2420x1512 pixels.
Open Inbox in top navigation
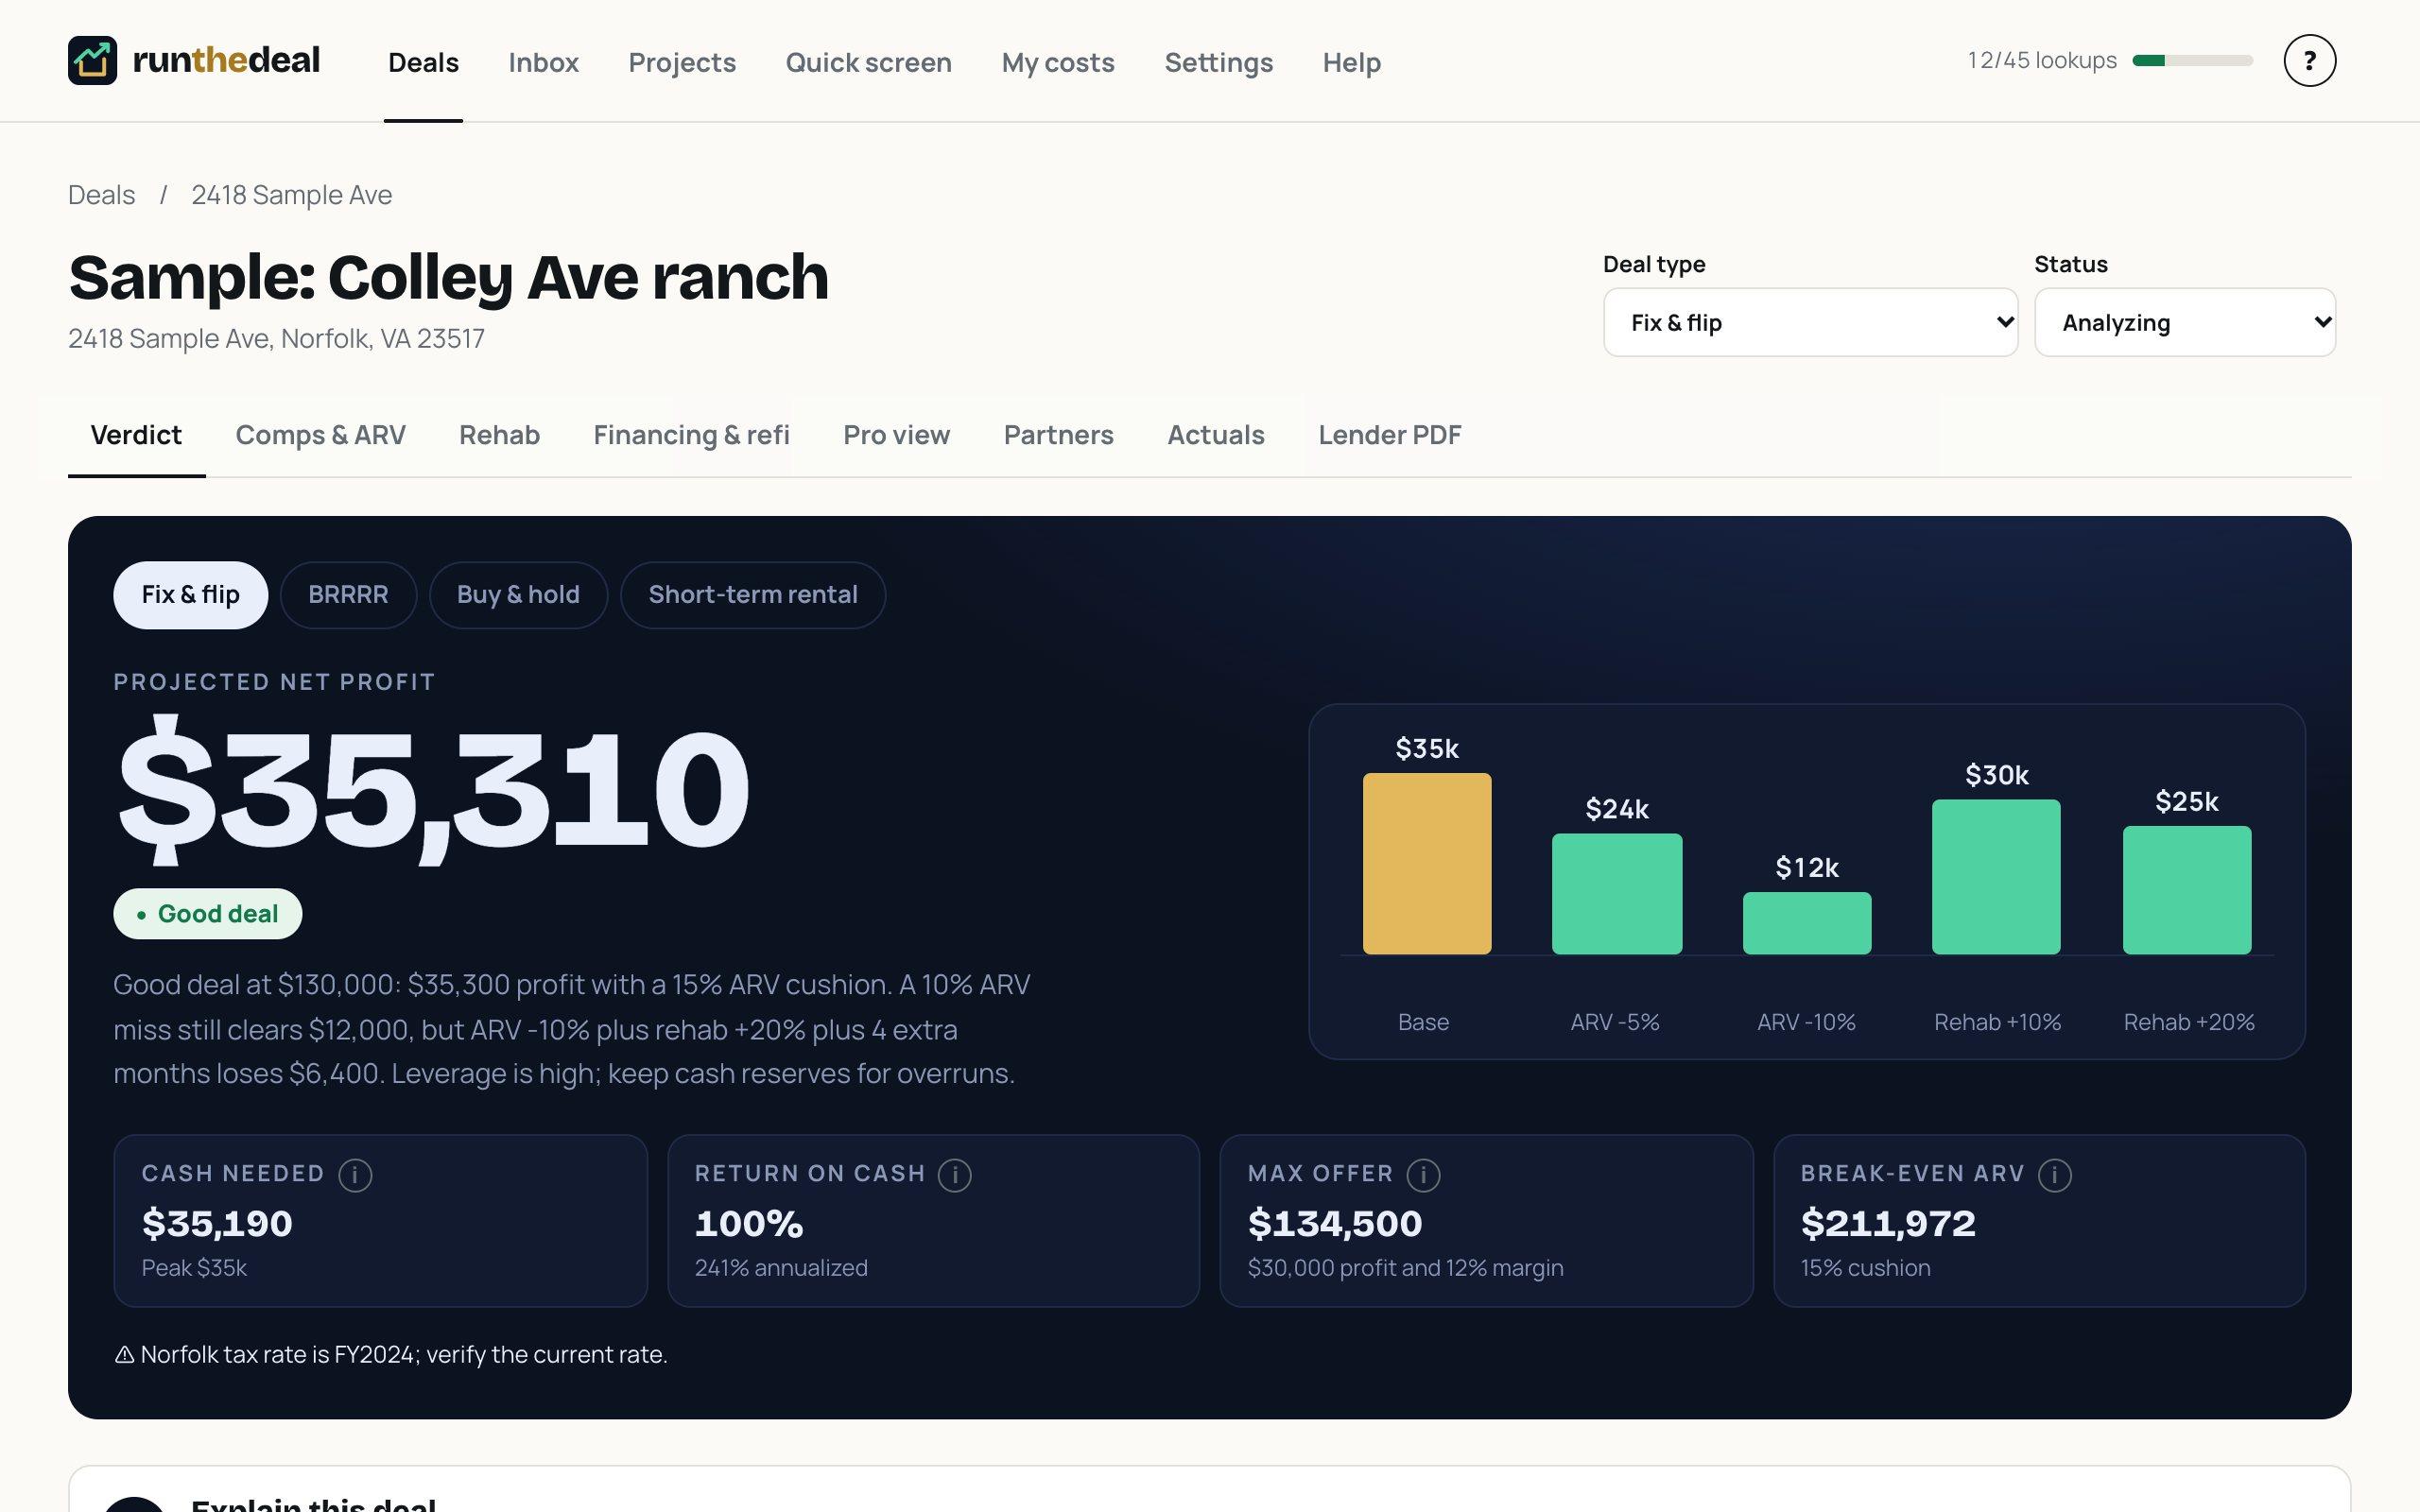click(543, 62)
